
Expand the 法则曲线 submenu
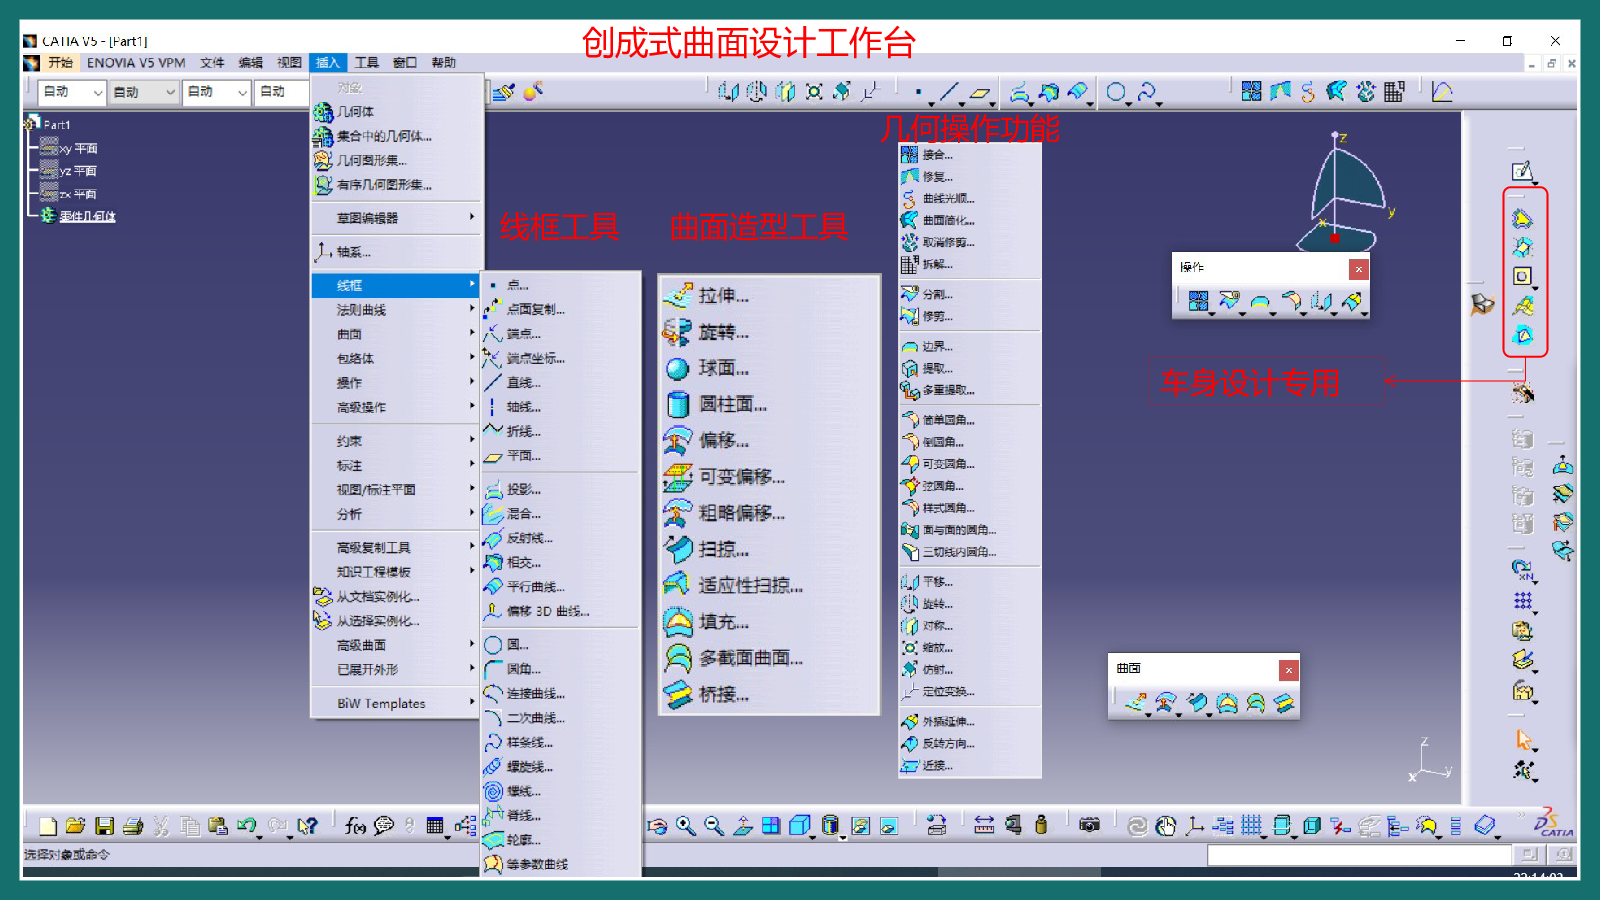pos(397,310)
